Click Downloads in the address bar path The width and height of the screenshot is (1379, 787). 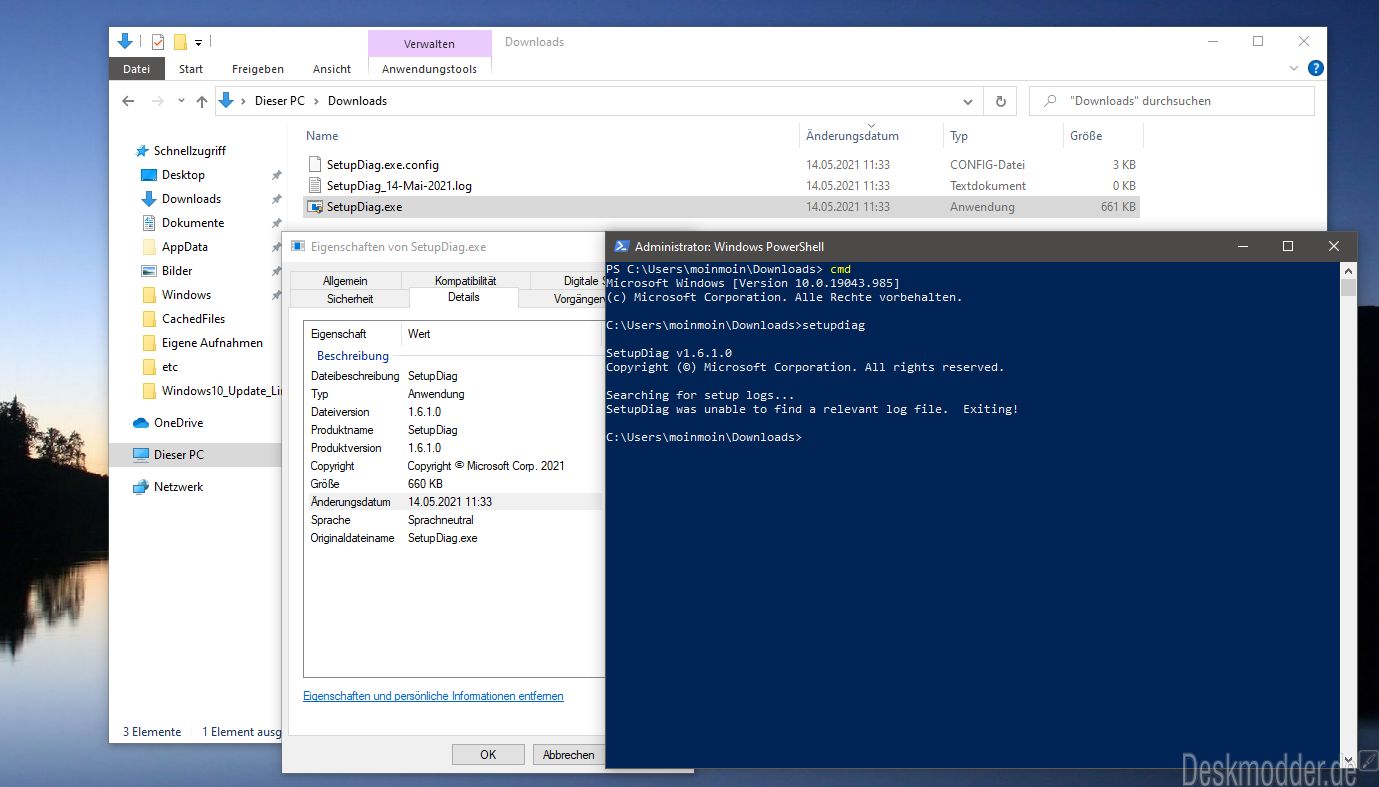(357, 101)
